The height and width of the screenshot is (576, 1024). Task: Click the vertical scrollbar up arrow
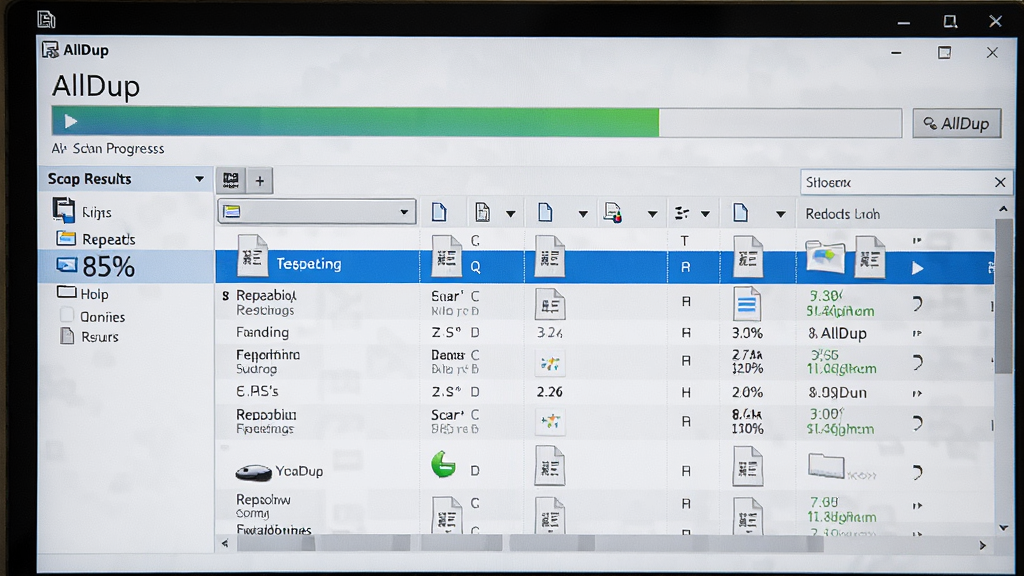tap(1004, 209)
